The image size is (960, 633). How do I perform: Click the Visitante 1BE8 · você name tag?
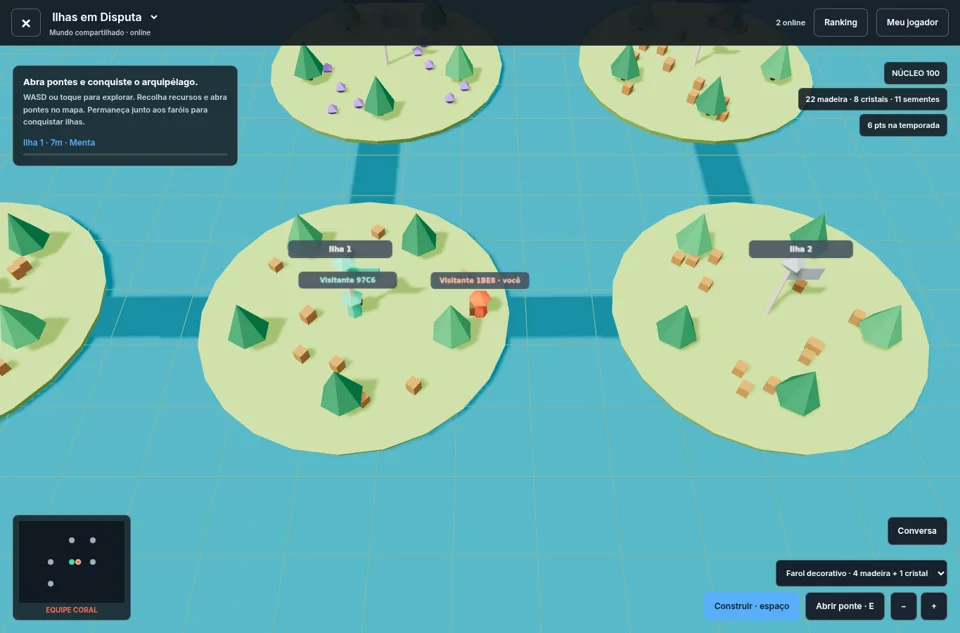(x=479, y=280)
